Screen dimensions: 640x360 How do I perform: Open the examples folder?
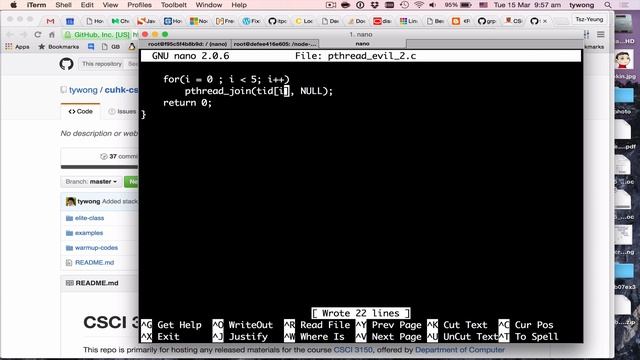pyautogui.click(x=89, y=233)
